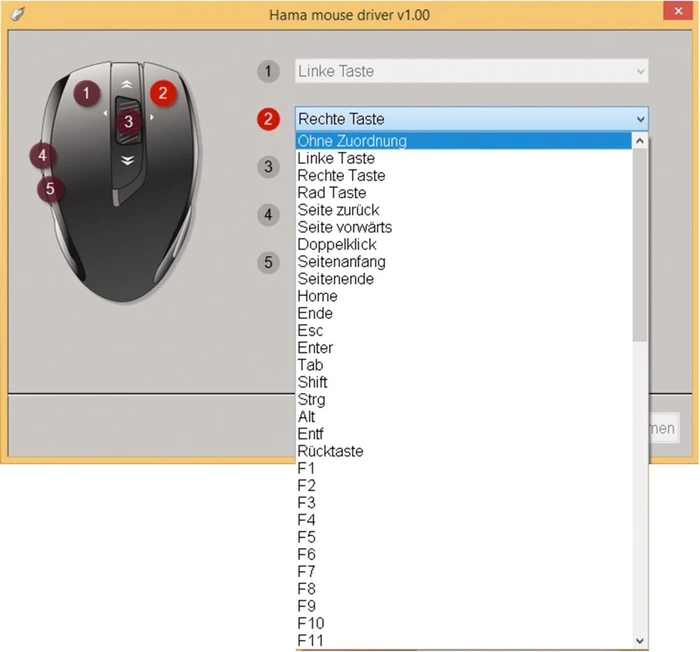Select 'F2' in the list
The image size is (700, 652).
(x=463, y=485)
